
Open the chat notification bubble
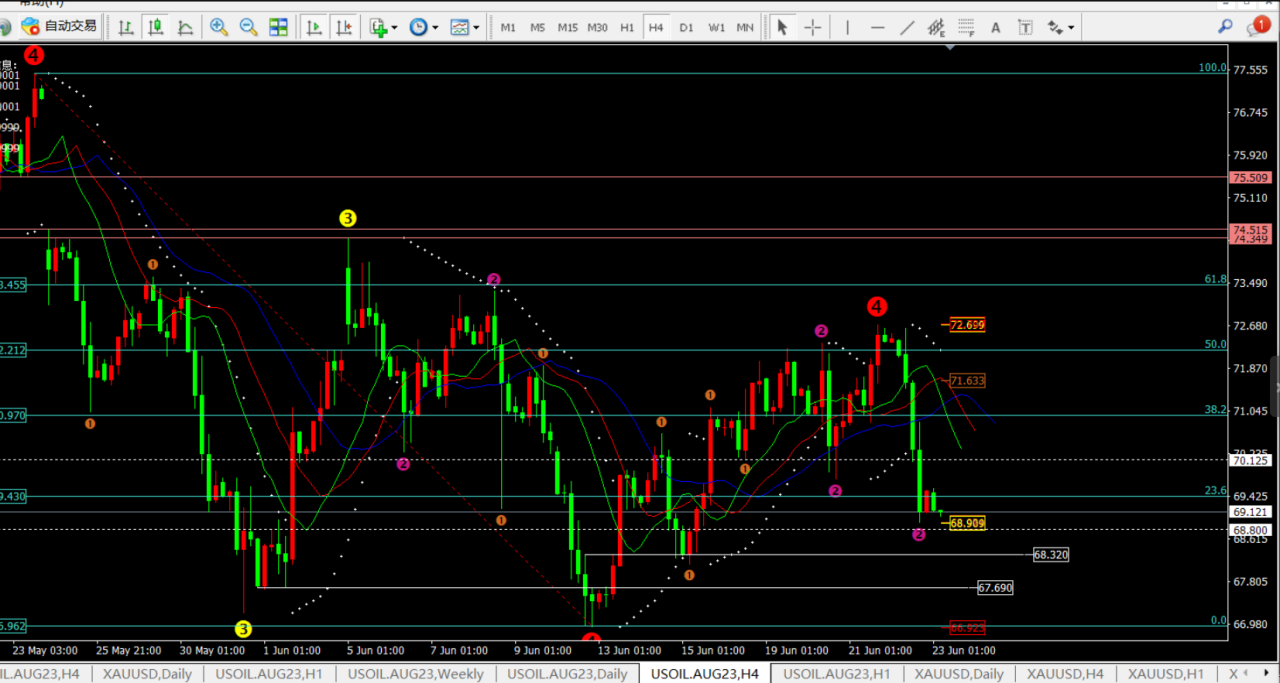1257,27
